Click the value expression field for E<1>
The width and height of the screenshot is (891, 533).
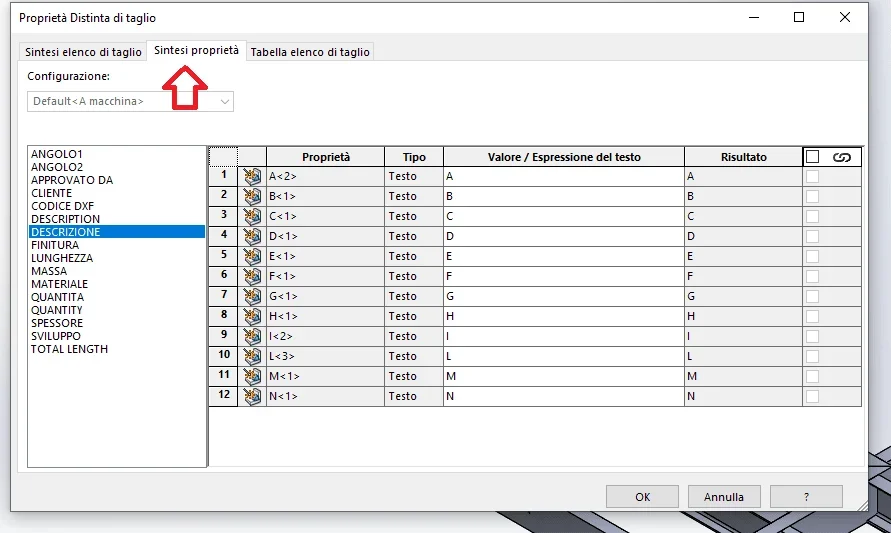point(563,256)
